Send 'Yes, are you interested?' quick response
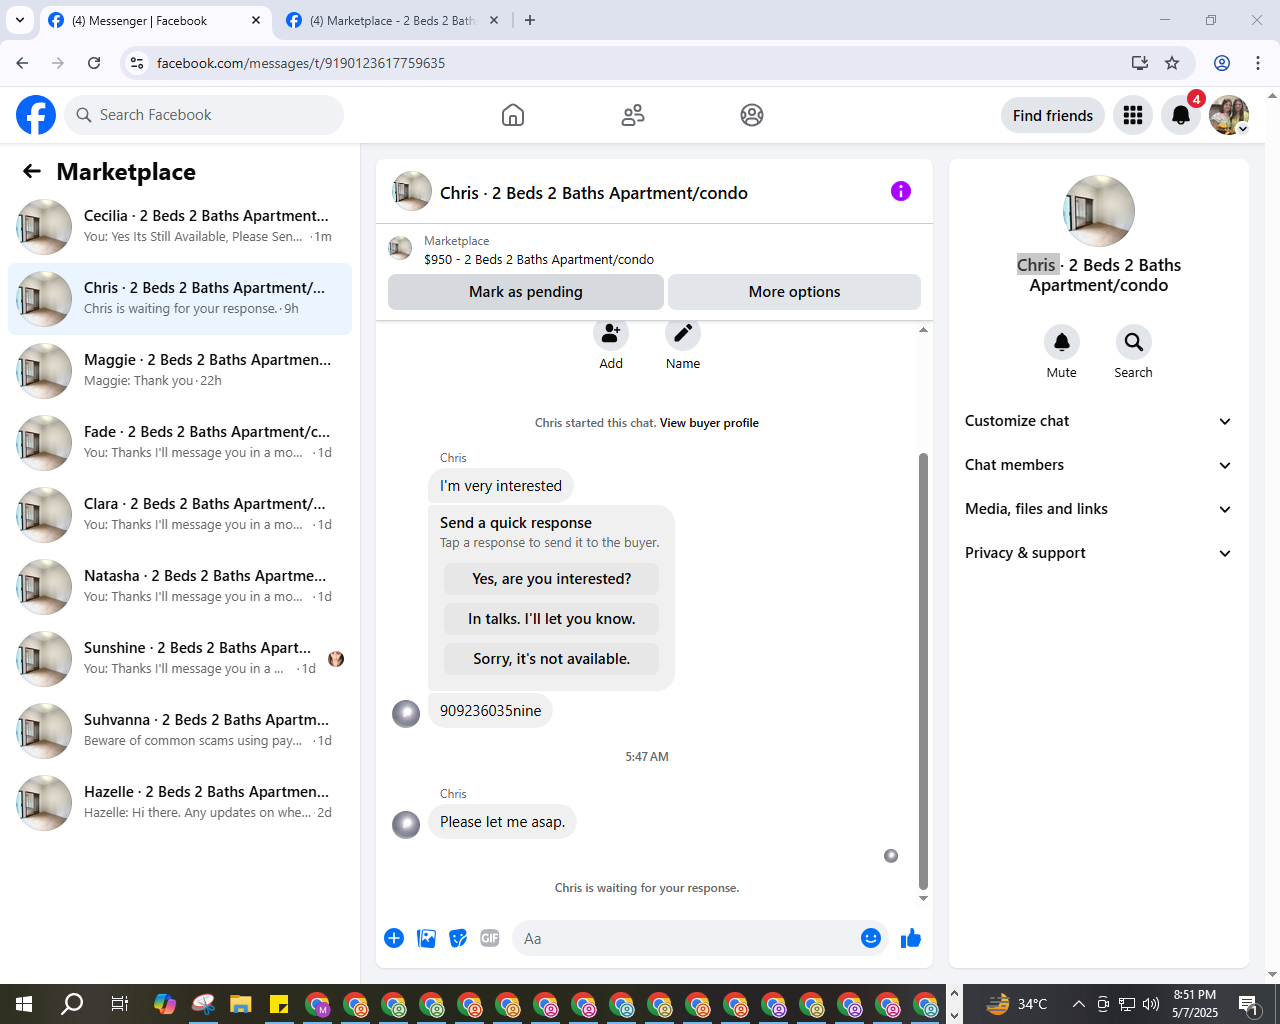Image resolution: width=1280 pixels, height=1024 pixels. point(551,579)
